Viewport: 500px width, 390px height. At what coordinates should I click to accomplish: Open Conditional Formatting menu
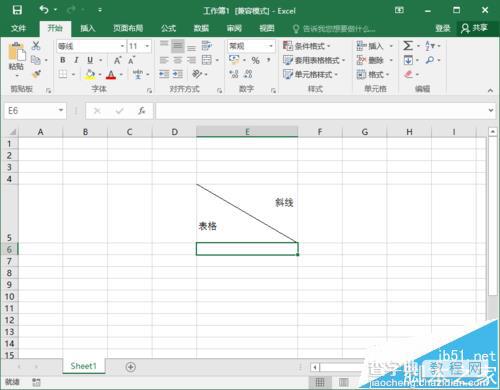coord(307,46)
